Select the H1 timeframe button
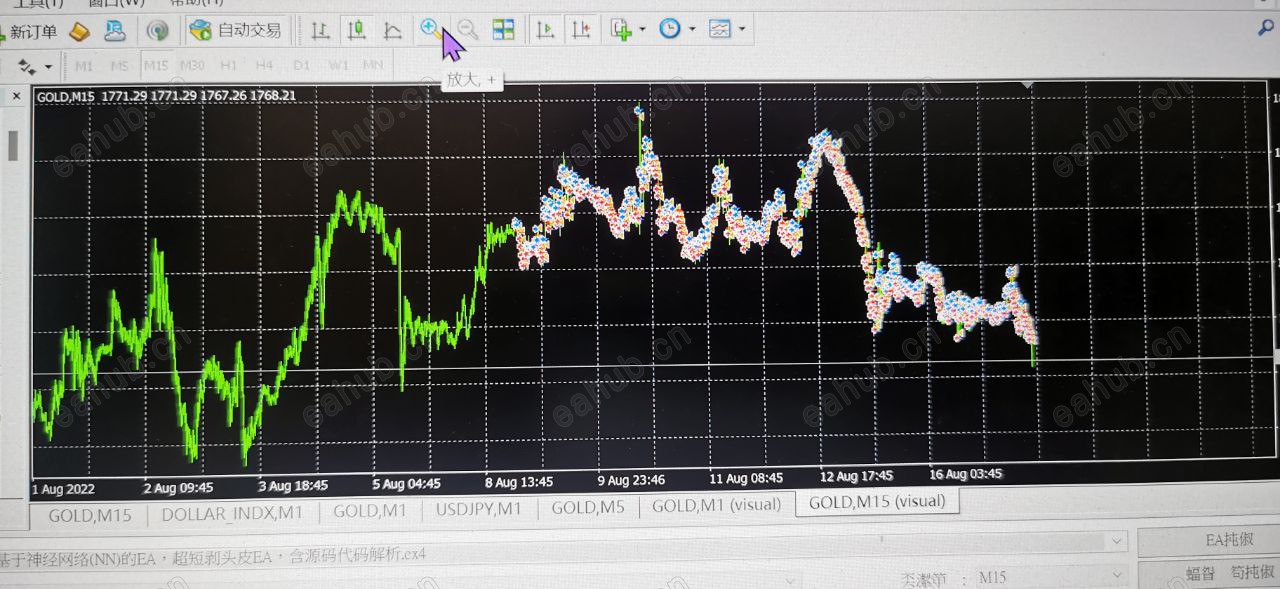The height and width of the screenshot is (589, 1280). [x=229, y=66]
